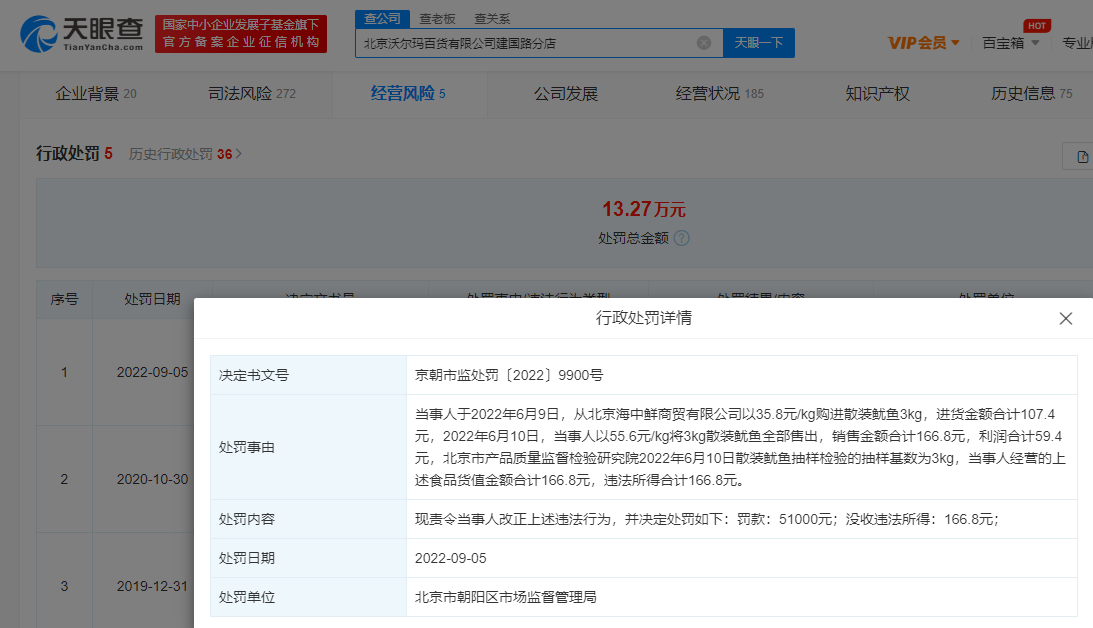Close the 行政处罚详情 dialog

(1066, 319)
